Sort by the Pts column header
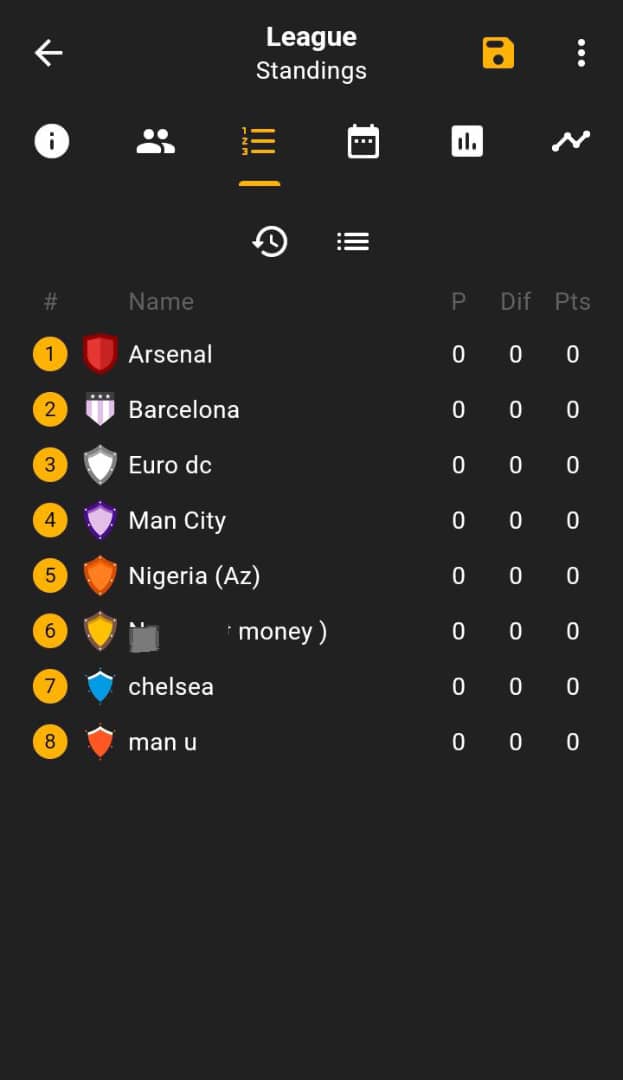 tap(572, 302)
